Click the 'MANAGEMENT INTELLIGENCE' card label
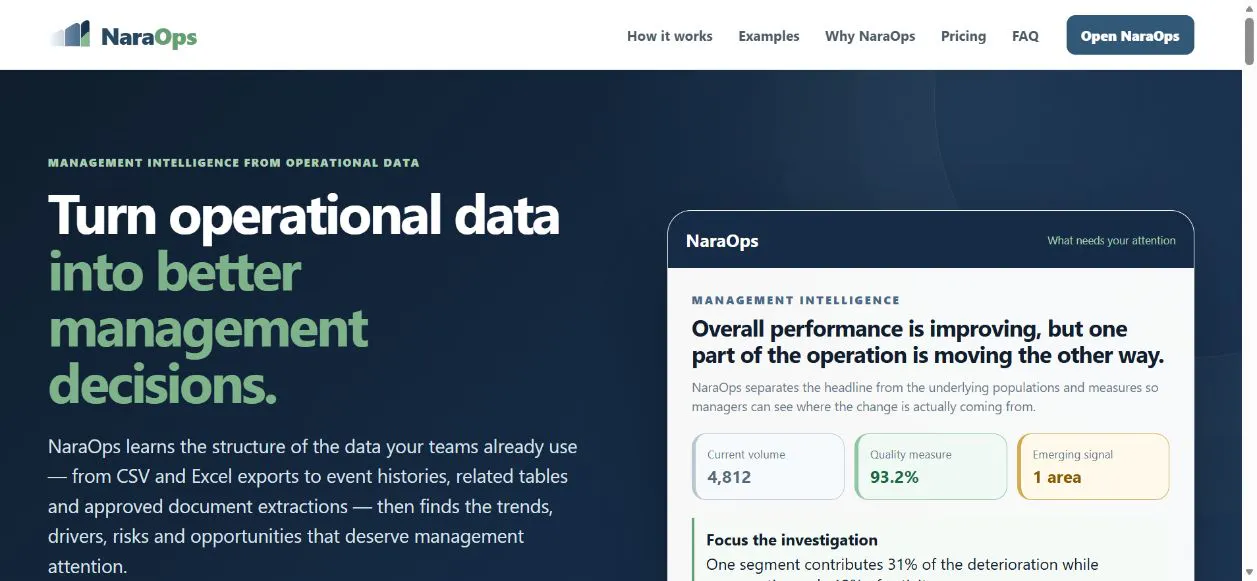Screen dimensions: 1257x581 click(796, 300)
